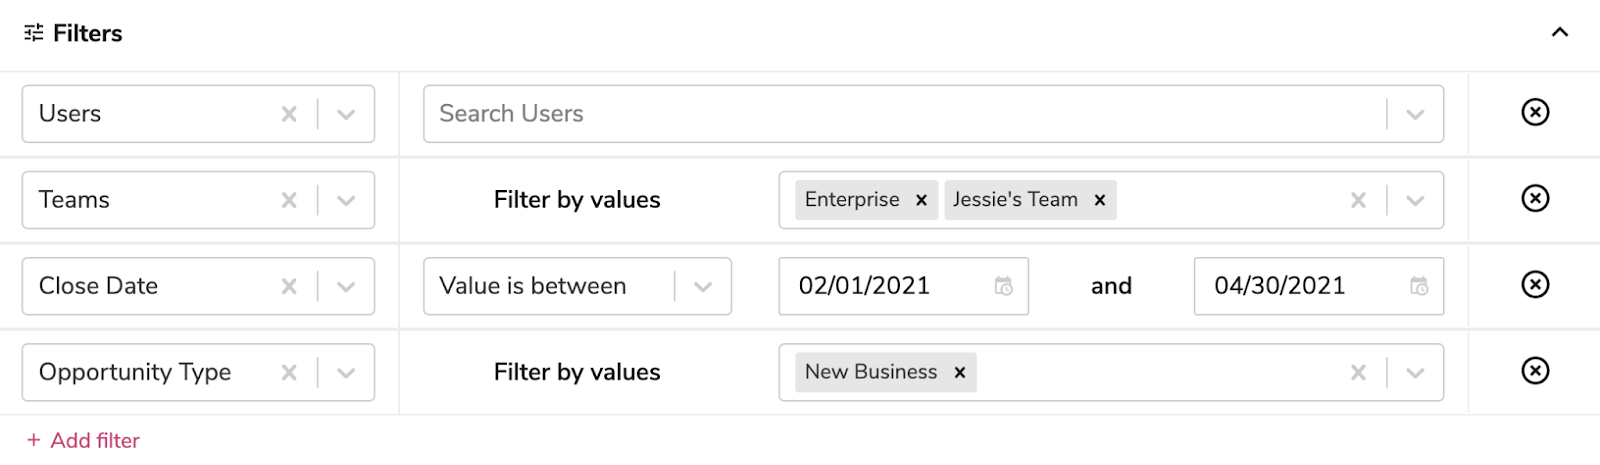This screenshot has height=465, width=1600.
Task: Delete the Teams filter row
Action: click(1535, 198)
